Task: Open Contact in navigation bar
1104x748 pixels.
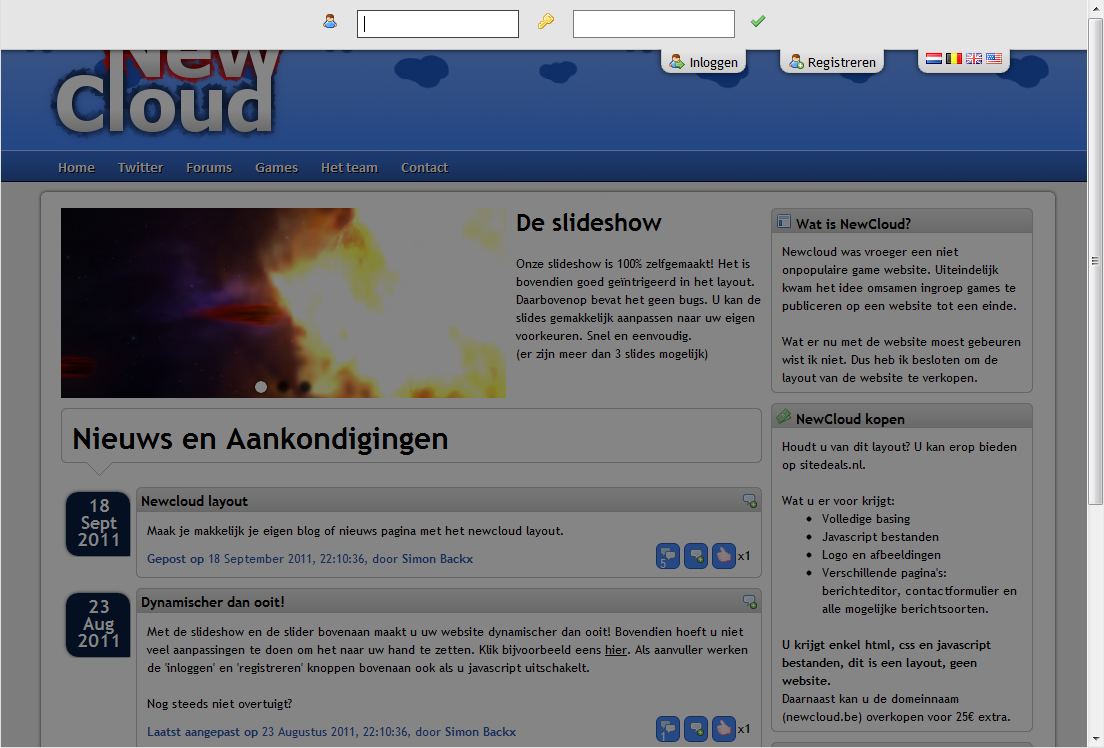Action: [x=425, y=168]
